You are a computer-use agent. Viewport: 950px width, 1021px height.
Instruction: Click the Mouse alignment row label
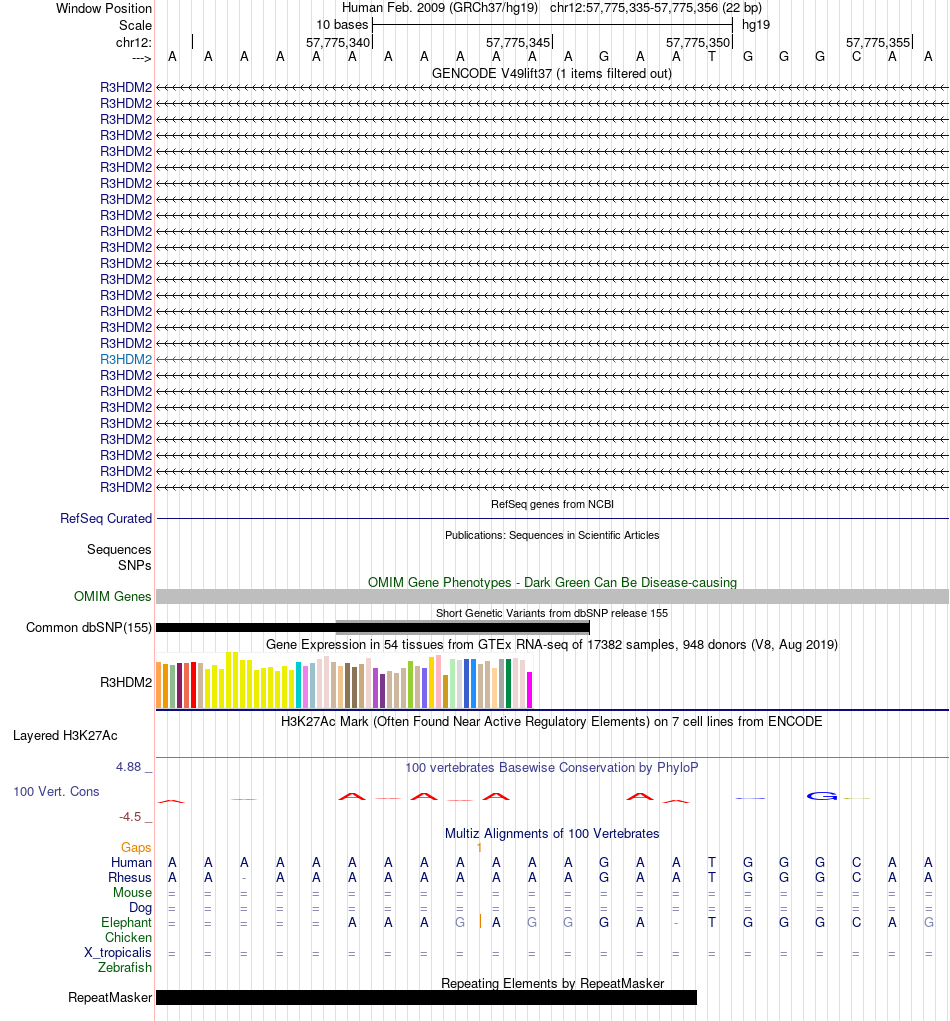point(132,892)
